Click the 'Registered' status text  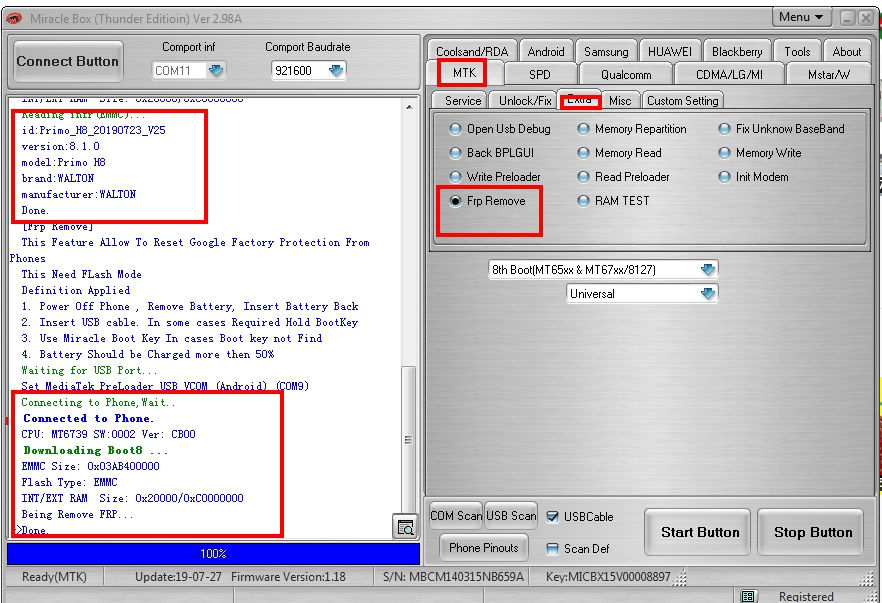[x=806, y=597]
